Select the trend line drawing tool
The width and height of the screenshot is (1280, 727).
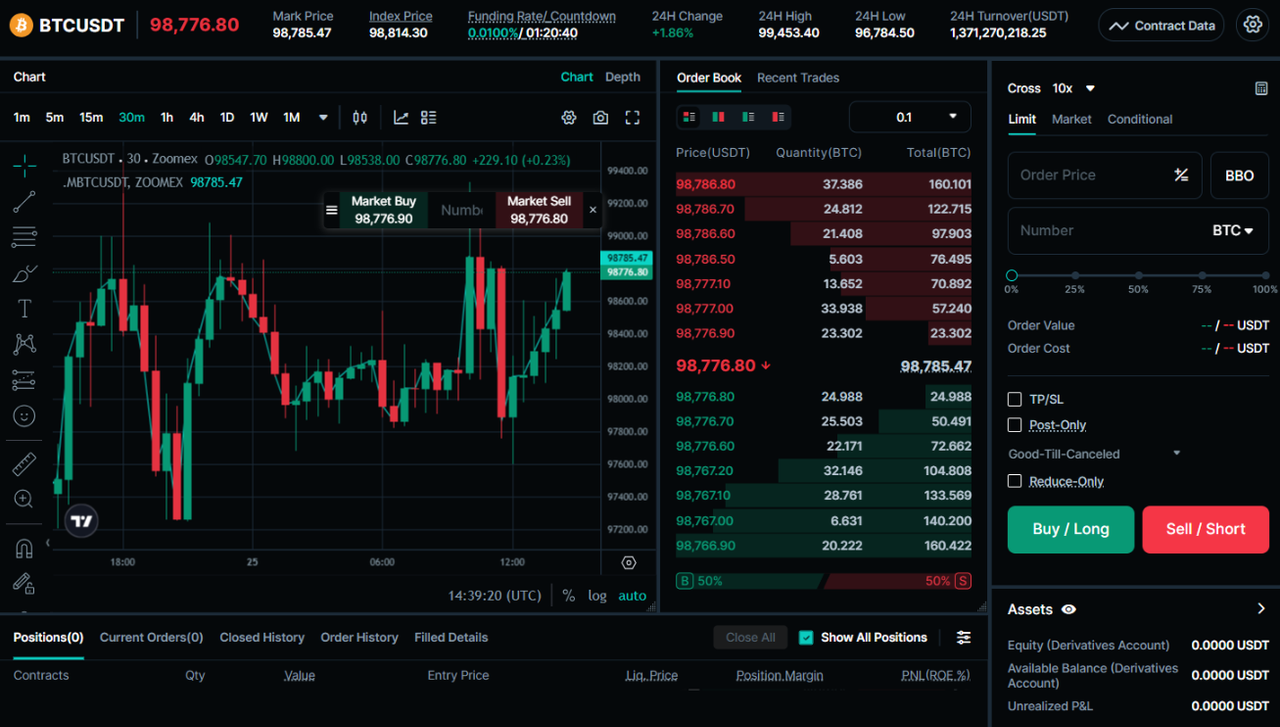point(25,201)
